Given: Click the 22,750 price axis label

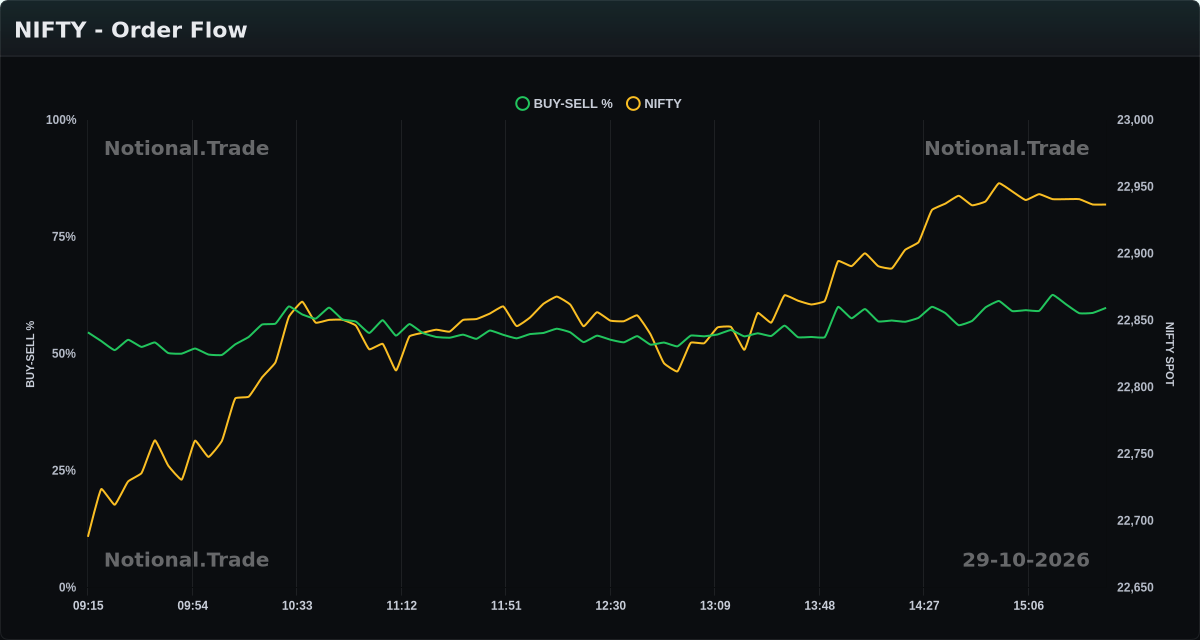Looking at the screenshot, I should [1135, 454].
